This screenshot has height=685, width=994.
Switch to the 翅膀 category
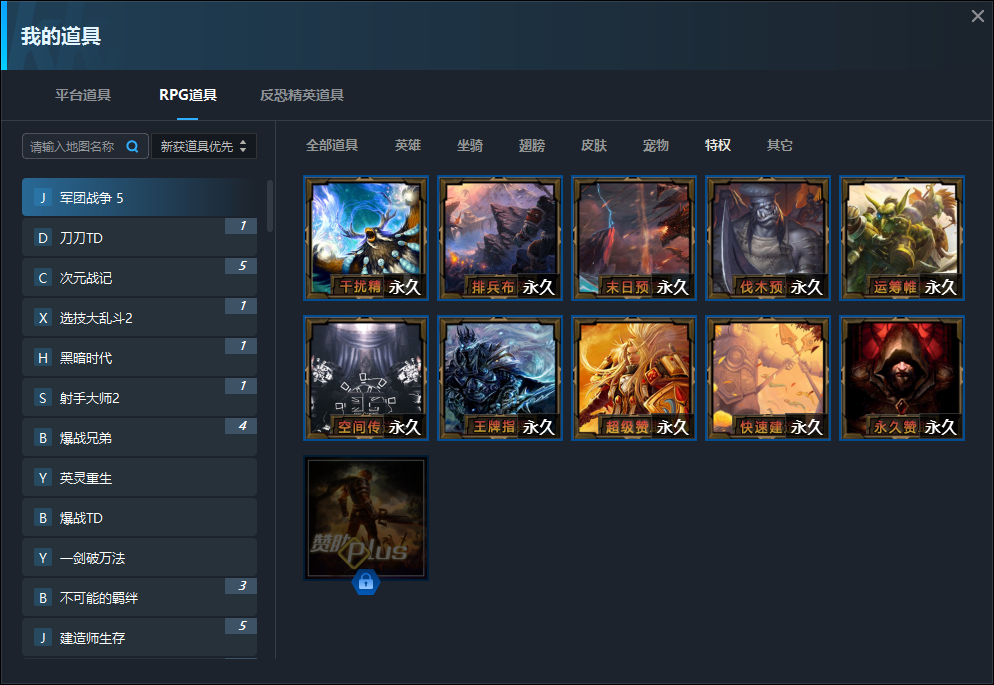pyautogui.click(x=532, y=145)
